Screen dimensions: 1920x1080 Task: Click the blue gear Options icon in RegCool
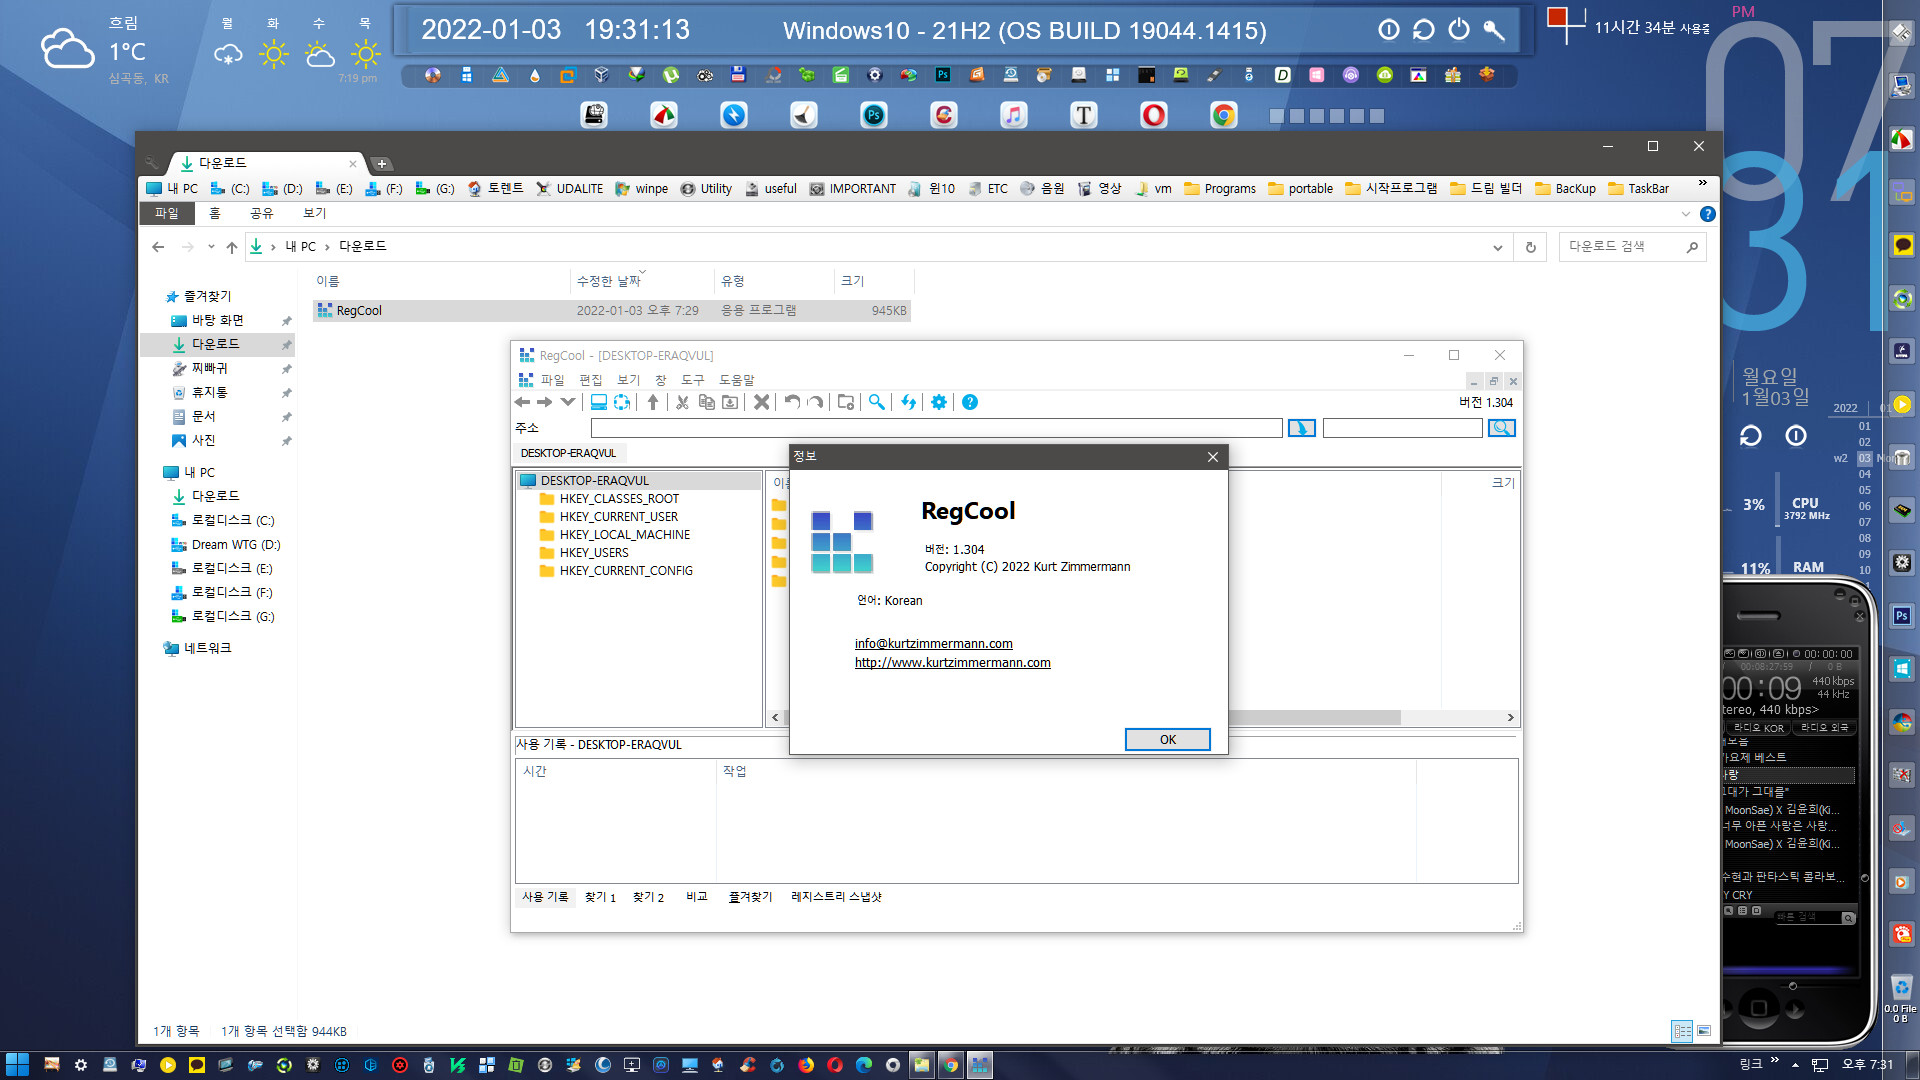point(939,402)
